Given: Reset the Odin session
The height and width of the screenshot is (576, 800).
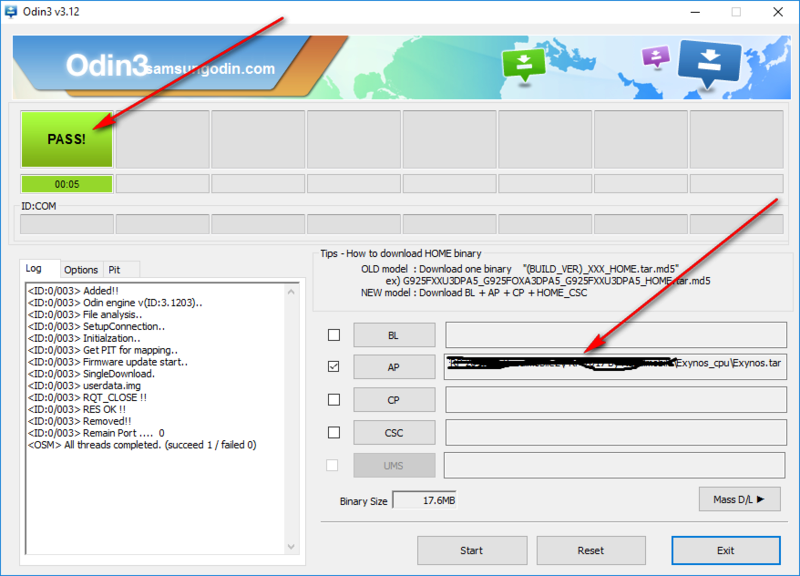Looking at the screenshot, I should click(591, 550).
